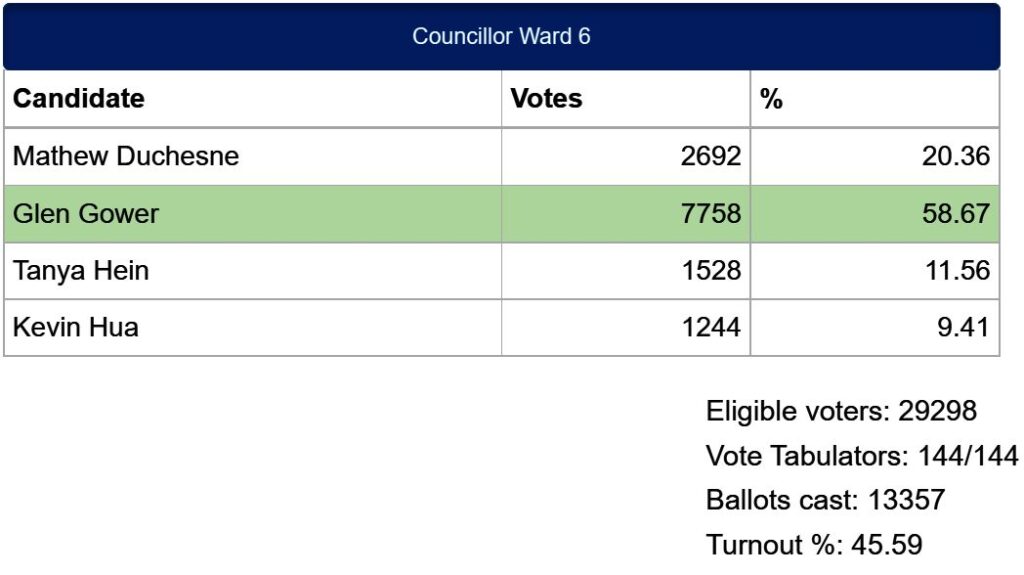Screen dimensions: 1024x575
Task: Click the Ballots cast: 13357 text
Action: coord(825,501)
